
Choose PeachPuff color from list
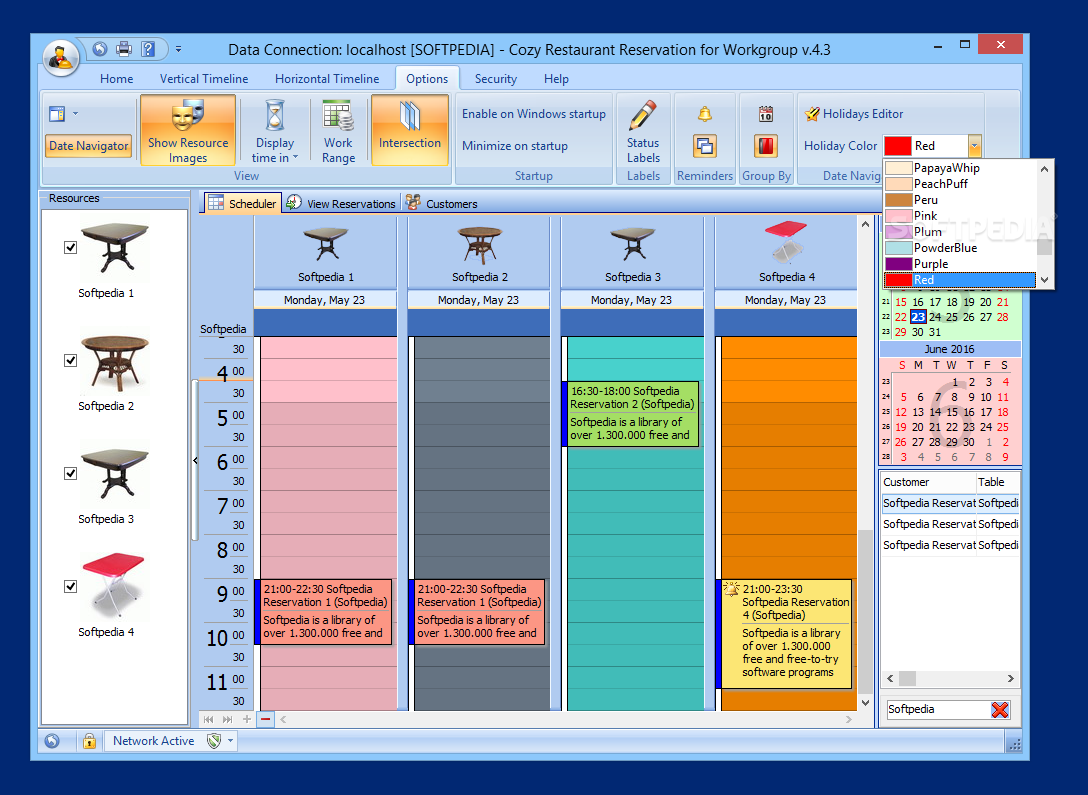[x=960, y=184]
